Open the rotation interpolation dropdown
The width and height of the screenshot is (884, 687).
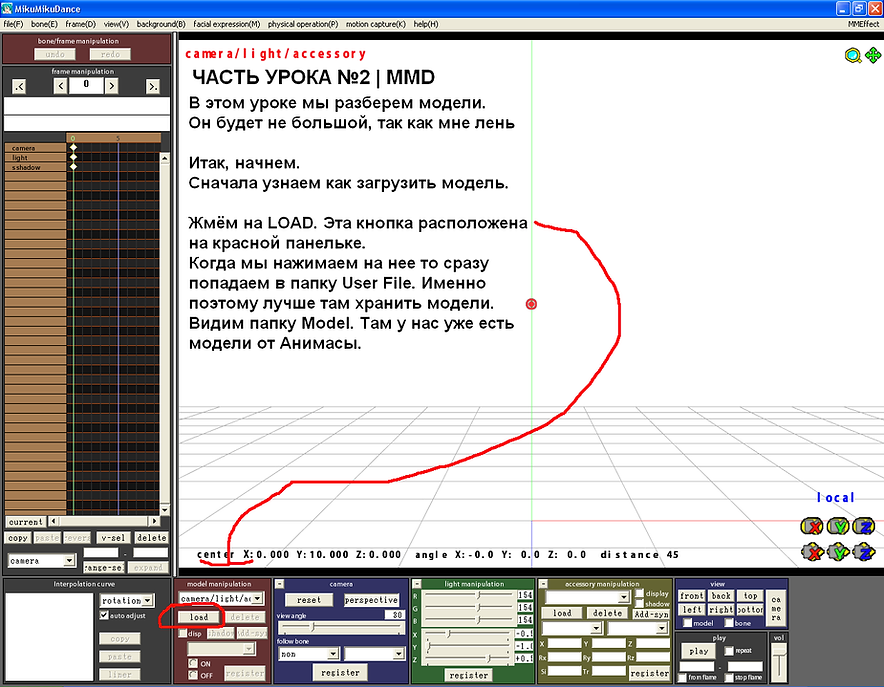(x=127, y=601)
